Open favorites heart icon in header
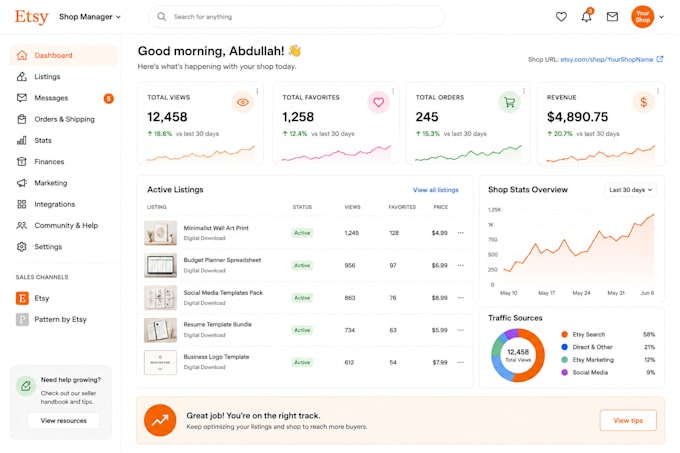Viewport: 680px width, 453px height. 561,17
